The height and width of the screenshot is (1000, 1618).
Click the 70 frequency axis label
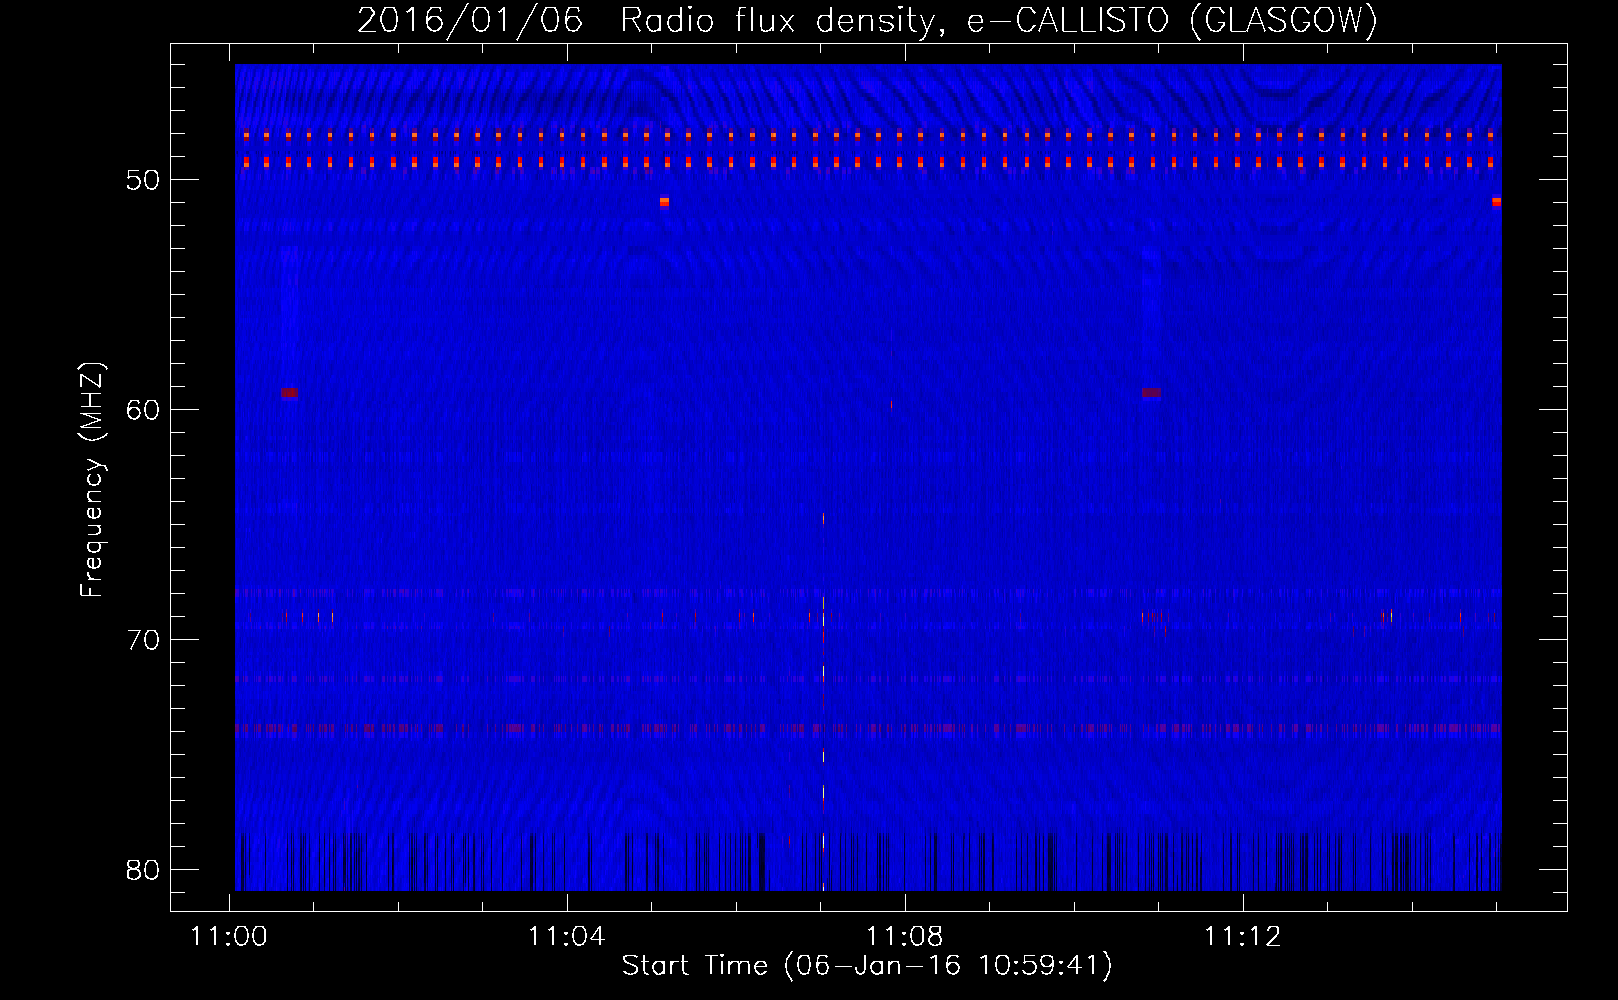coord(143,640)
